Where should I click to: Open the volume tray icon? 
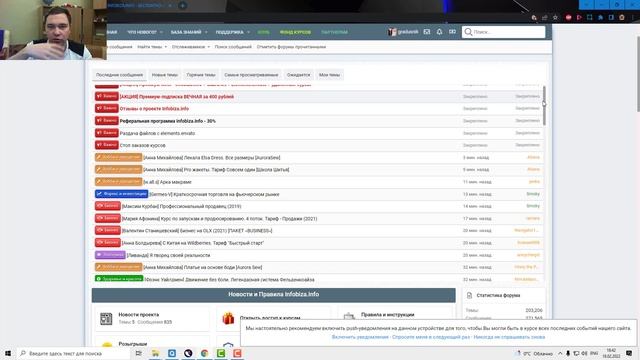coord(584,353)
